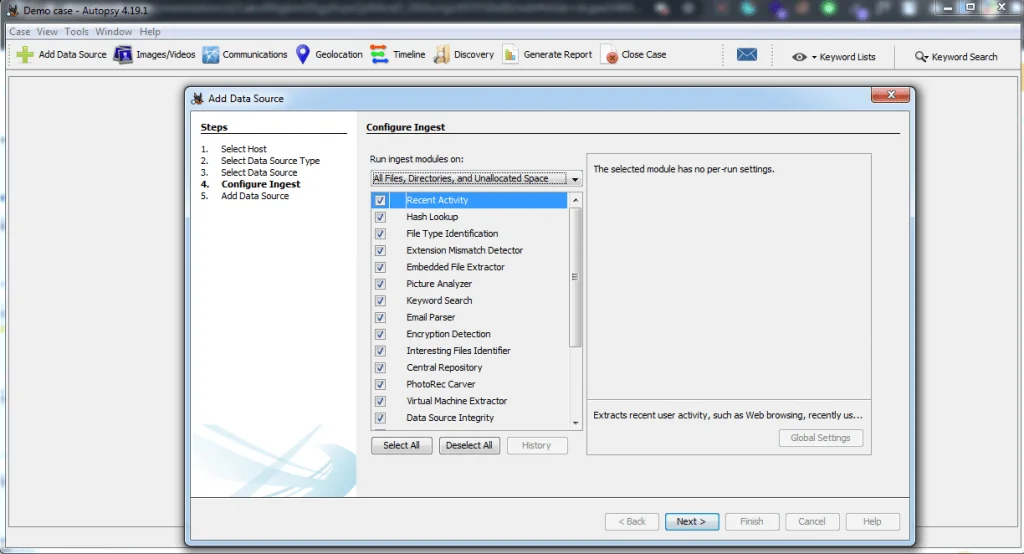Image resolution: width=1024 pixels, height=554 pixels.
Task: Click the Keyword Lists eye icon
Action: point(799,57)
